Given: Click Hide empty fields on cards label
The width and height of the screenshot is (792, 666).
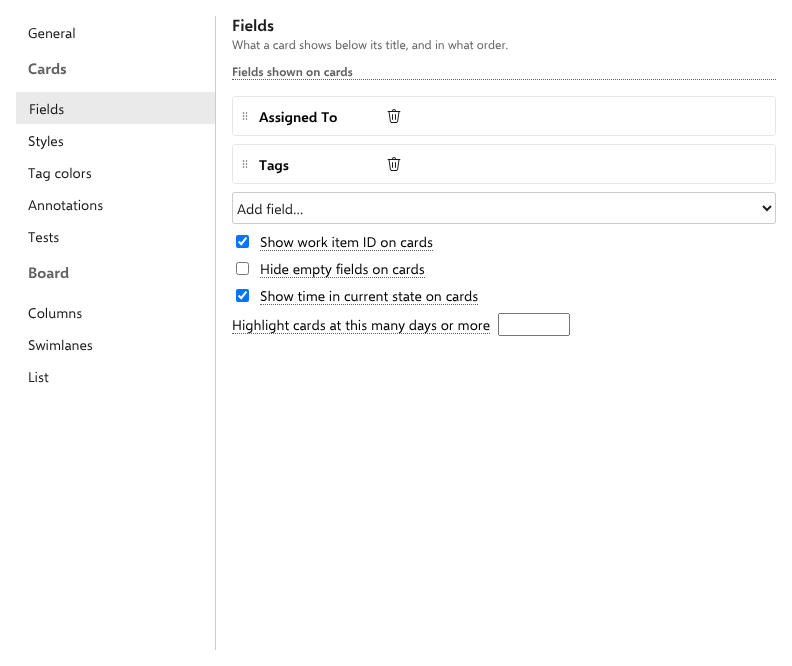Looking at the screenshot, I should click(x=342, y=269).
